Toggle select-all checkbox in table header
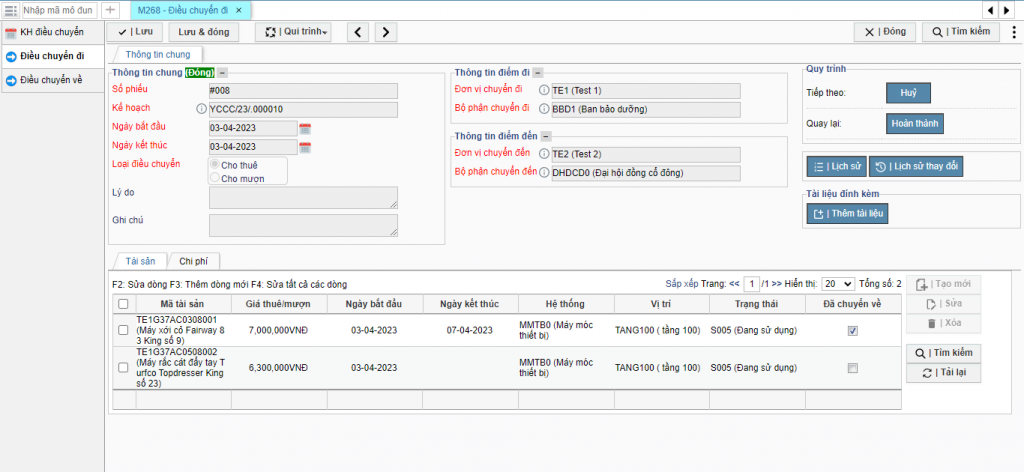Image resolution: width=1024 pixels, height=472 pixels. pyautogui.click(x=123, y=304)
